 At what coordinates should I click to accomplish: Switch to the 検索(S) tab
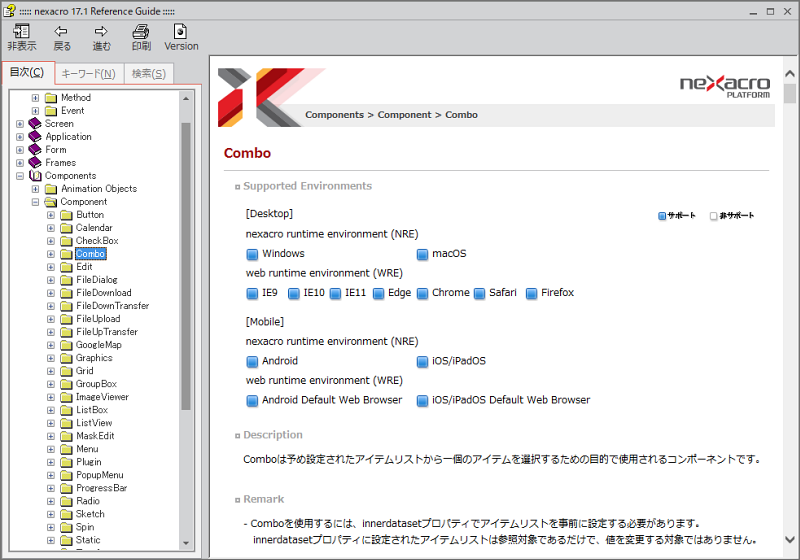(x=149, y=73)
